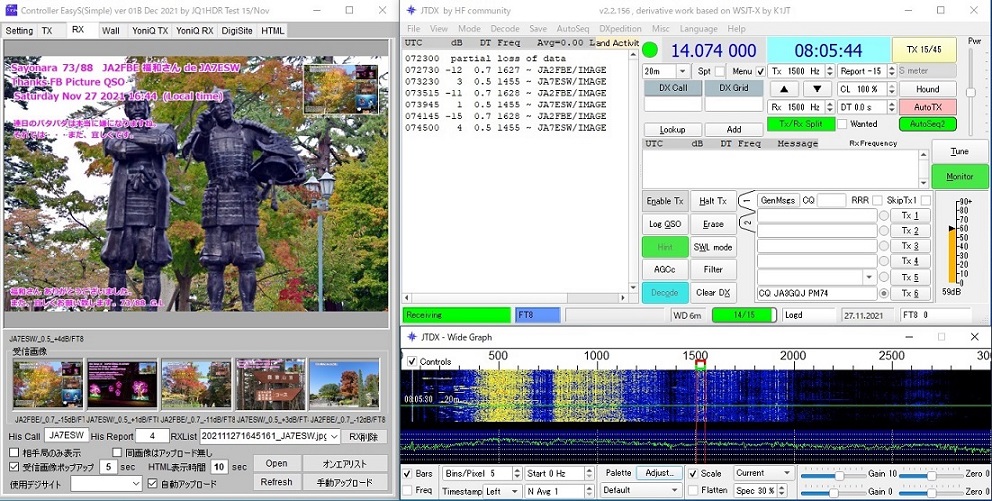Click the Refresh button in Controller

[276, 482]
